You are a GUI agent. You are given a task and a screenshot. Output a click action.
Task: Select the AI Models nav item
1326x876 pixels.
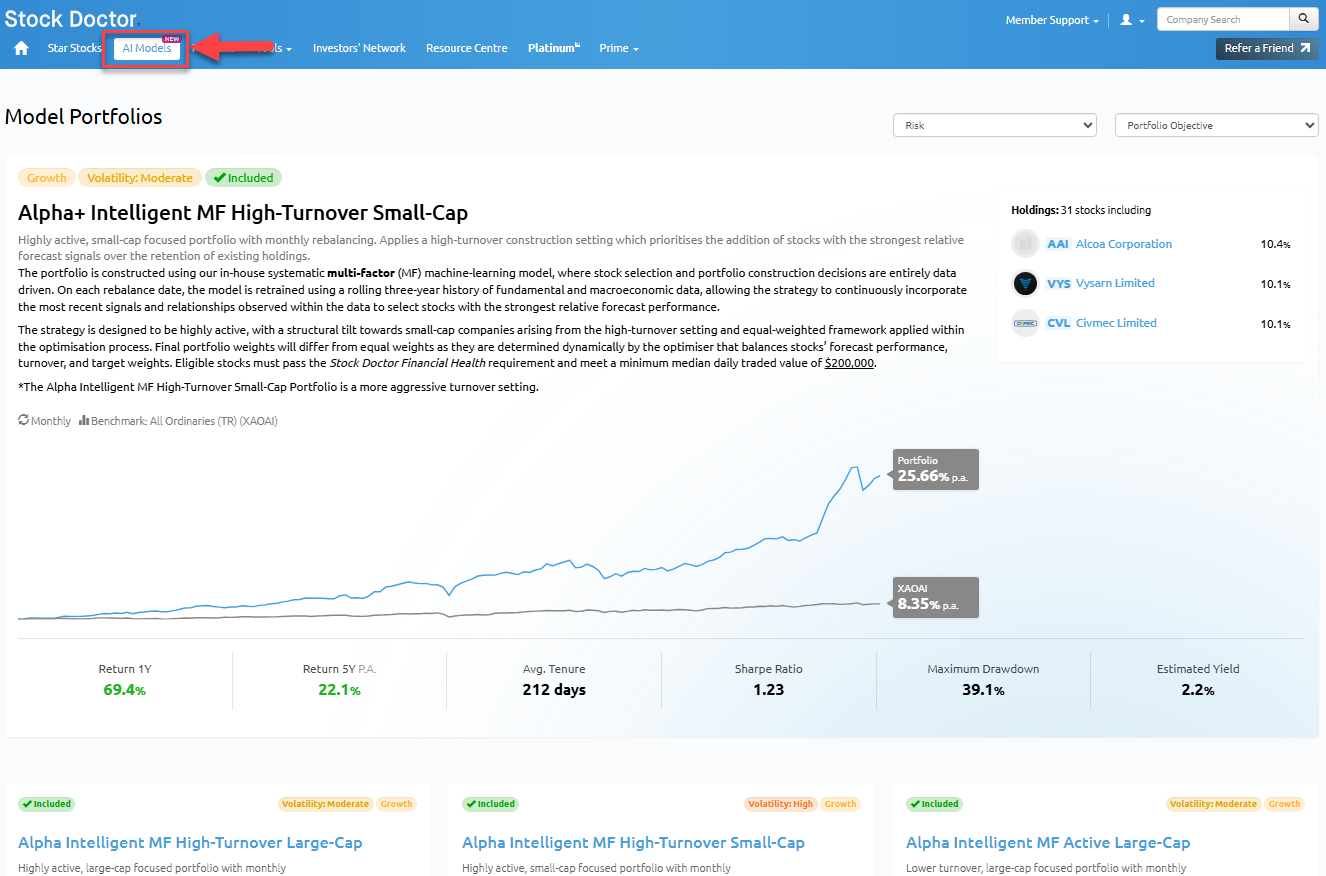(147, 49)
